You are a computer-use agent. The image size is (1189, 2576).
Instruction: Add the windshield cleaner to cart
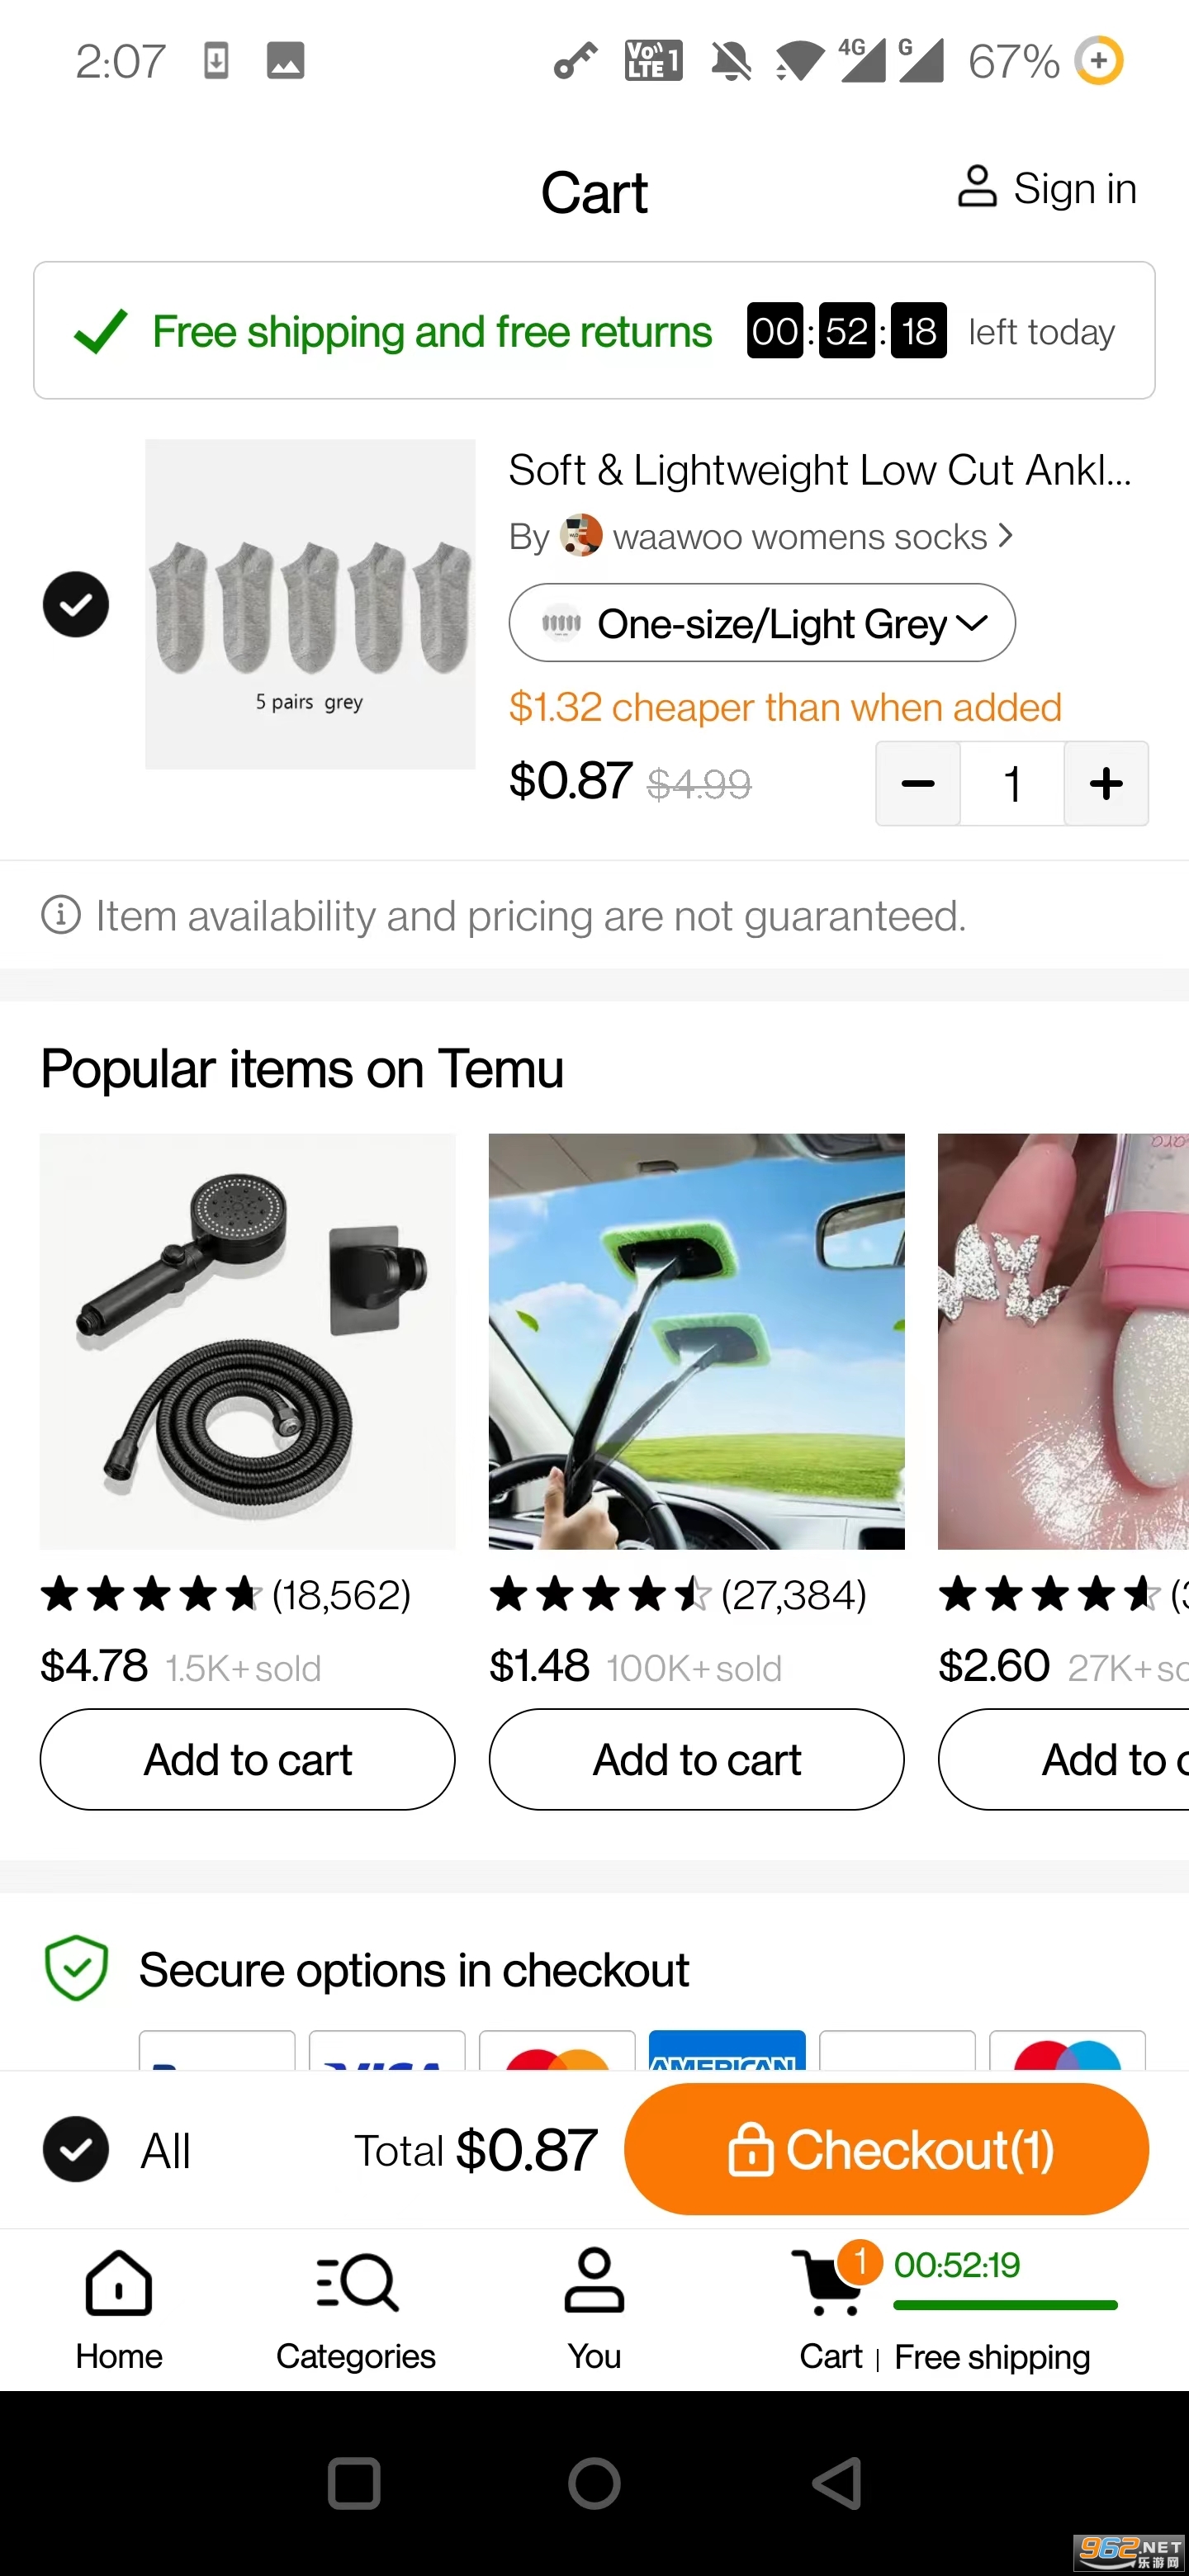point(696,1759)
